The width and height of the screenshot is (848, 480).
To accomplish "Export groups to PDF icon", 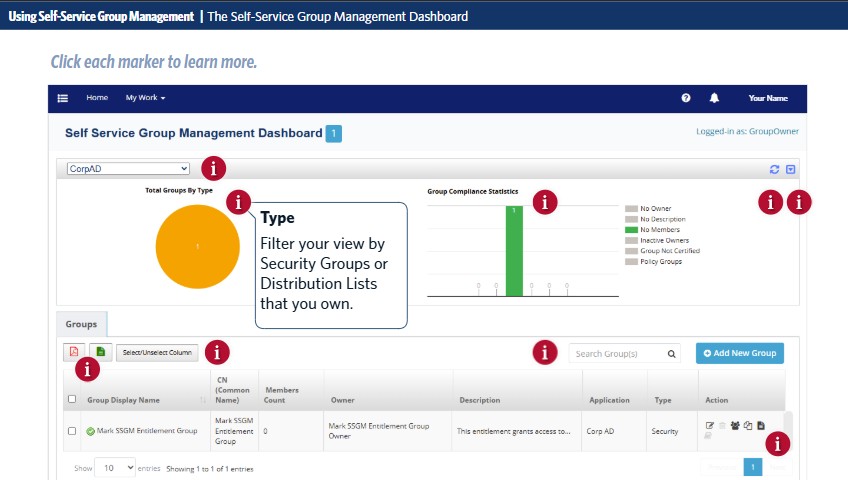I will [74, 352].
